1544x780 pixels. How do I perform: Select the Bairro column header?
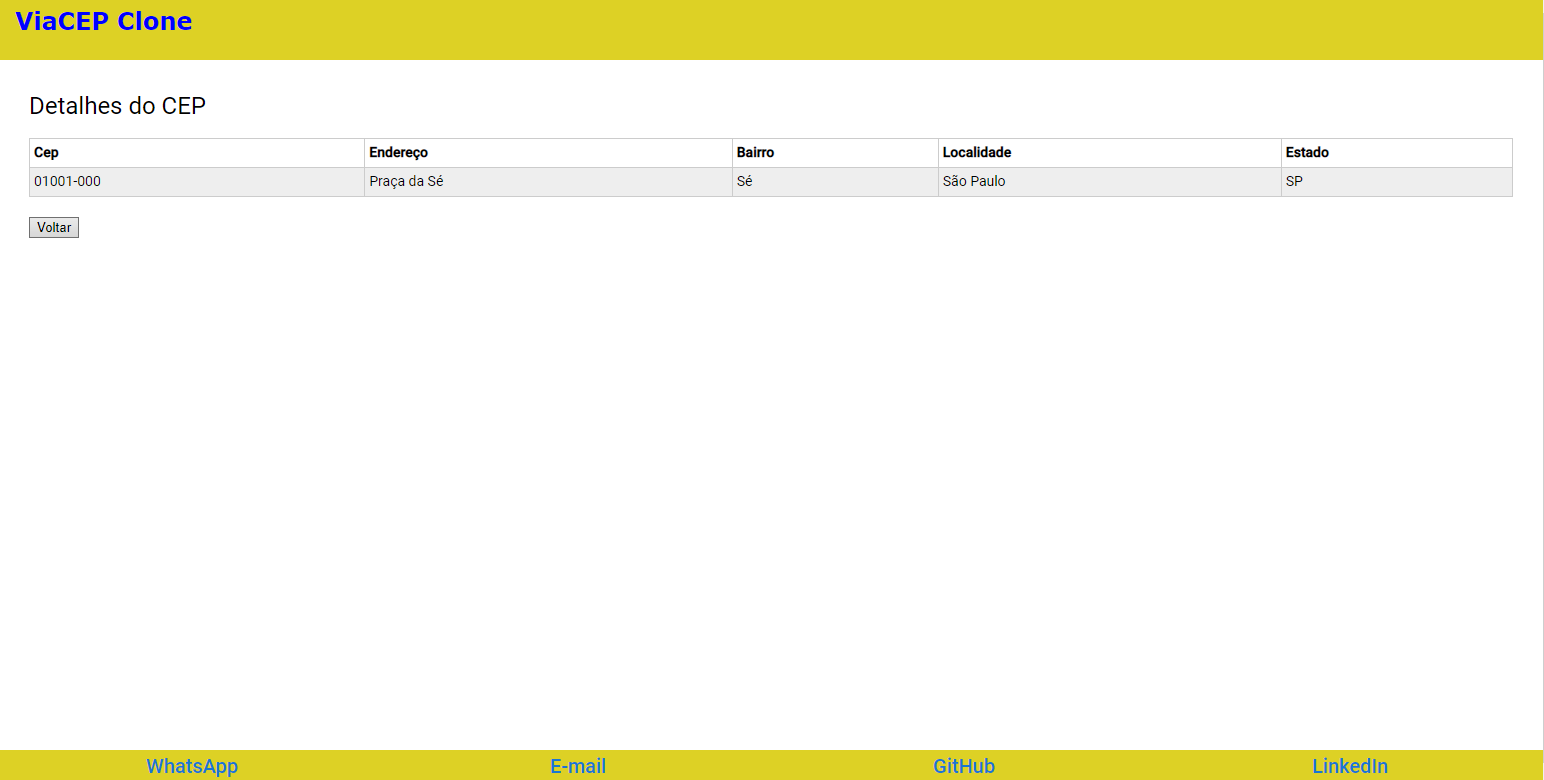[x=755, y=152]
